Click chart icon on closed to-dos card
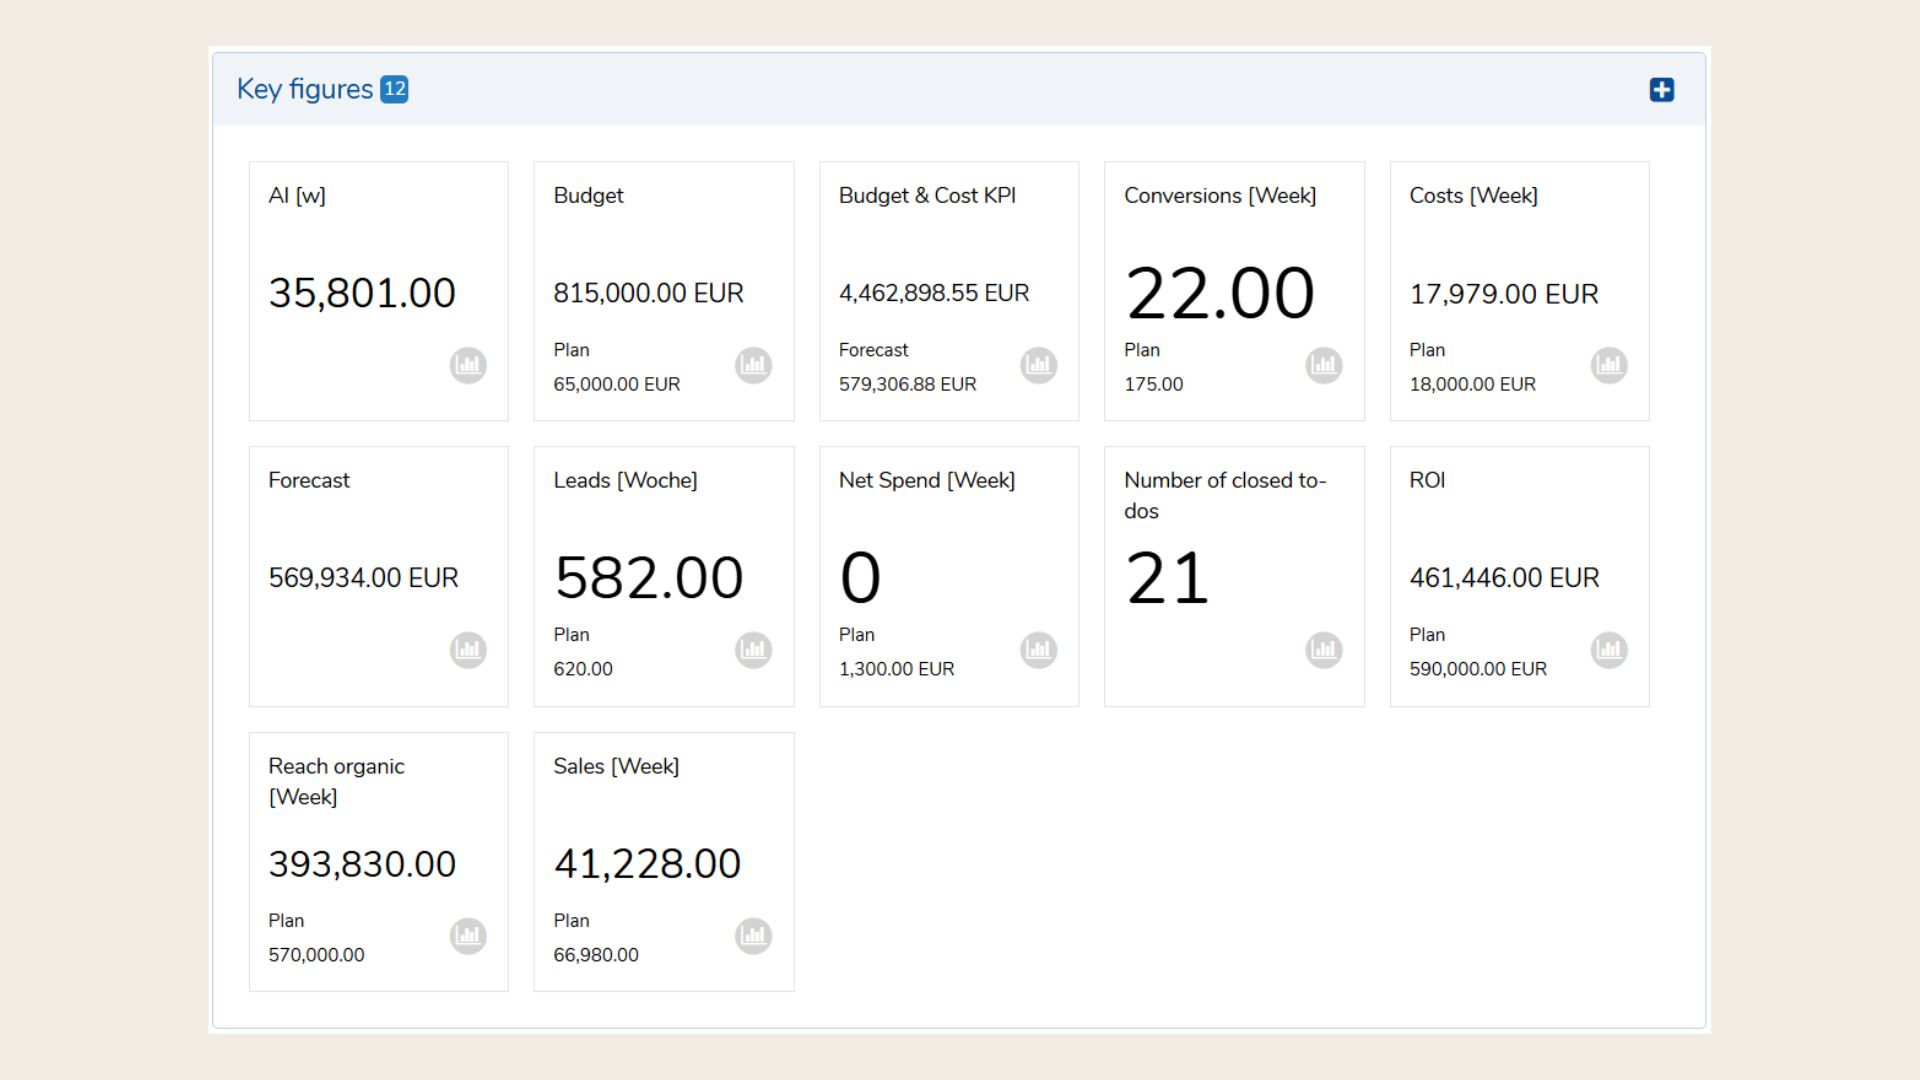Screen dimensions: 1920x1080 point(1323,650)
